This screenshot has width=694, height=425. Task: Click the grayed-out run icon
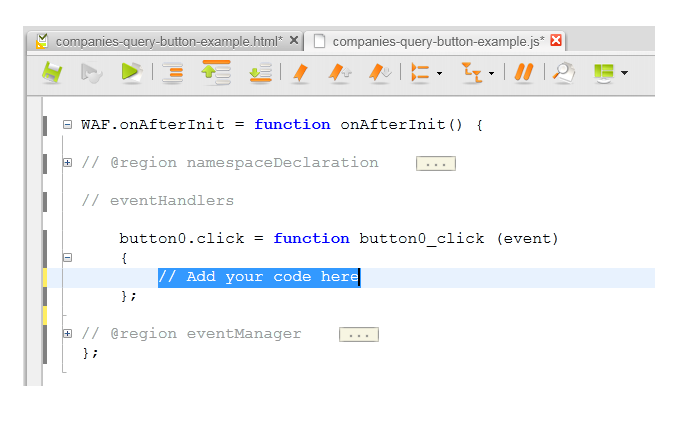91,73
